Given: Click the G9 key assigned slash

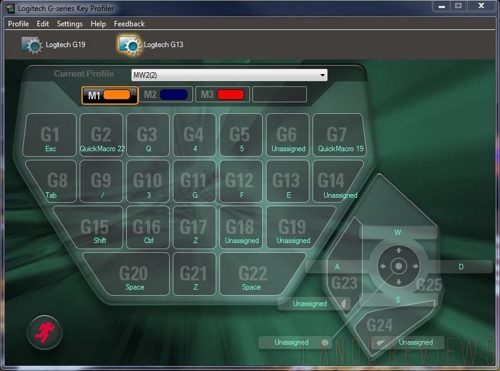Looking at the screenshot, I should point(101,182).
